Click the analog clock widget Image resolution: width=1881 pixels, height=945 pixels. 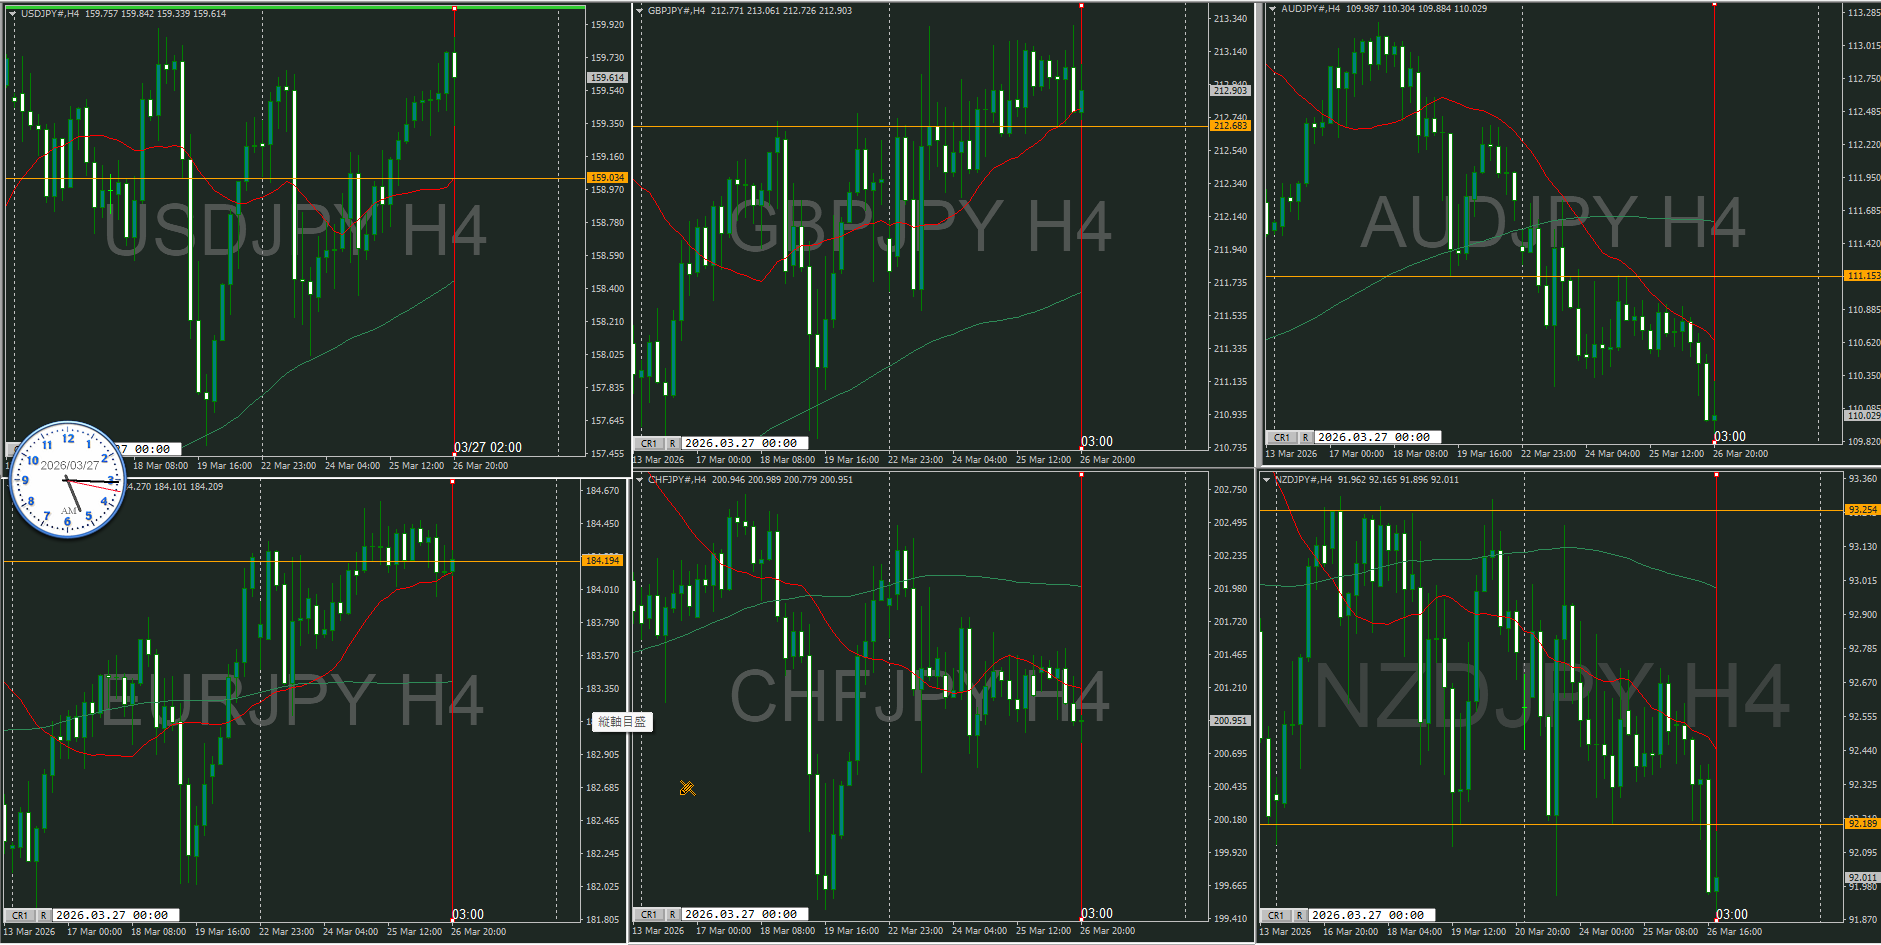pyautogui.click(x=68, y=480)
